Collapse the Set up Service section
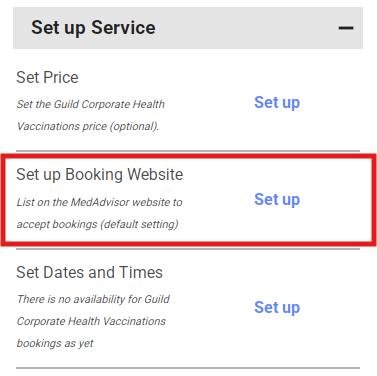The height and width of the screenshot is (376, 377). (x=346, y=28)
